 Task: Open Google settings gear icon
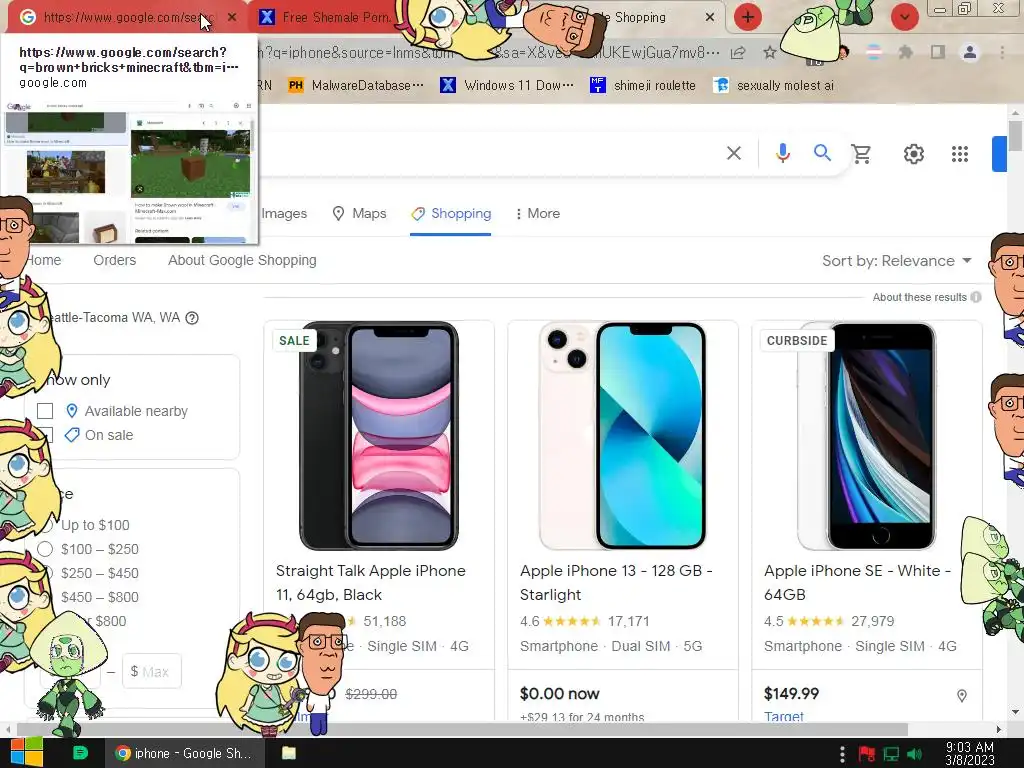click(x=914, y=154)
